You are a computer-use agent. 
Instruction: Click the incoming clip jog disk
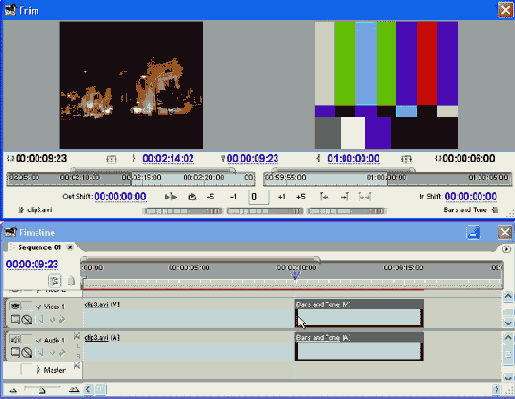coord(346,211)
